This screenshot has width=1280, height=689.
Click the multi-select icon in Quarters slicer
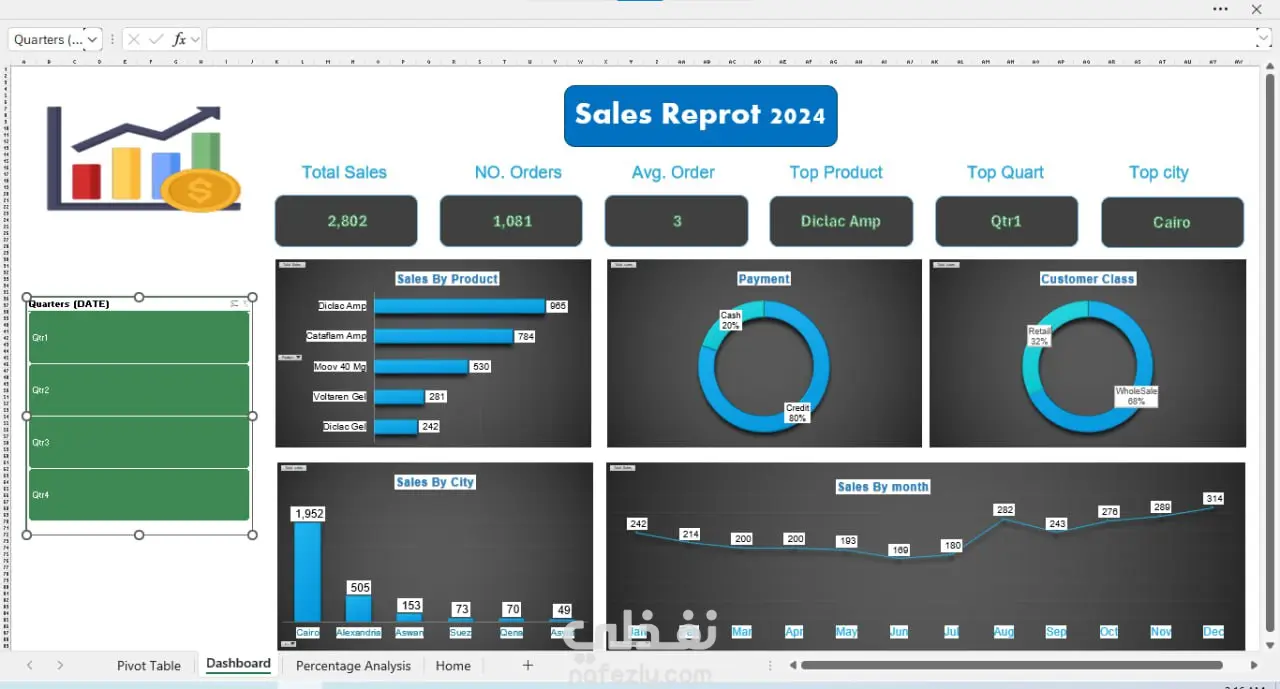(x=234, y=303)
